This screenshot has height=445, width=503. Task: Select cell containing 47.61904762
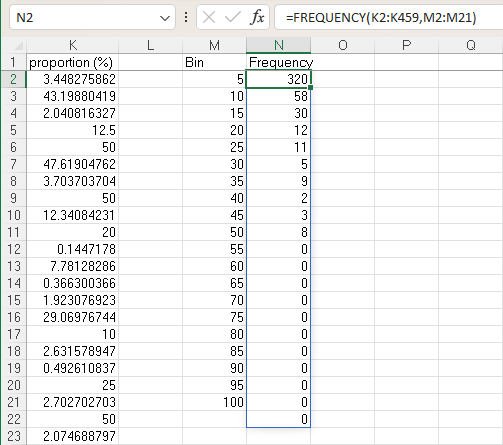73,164
